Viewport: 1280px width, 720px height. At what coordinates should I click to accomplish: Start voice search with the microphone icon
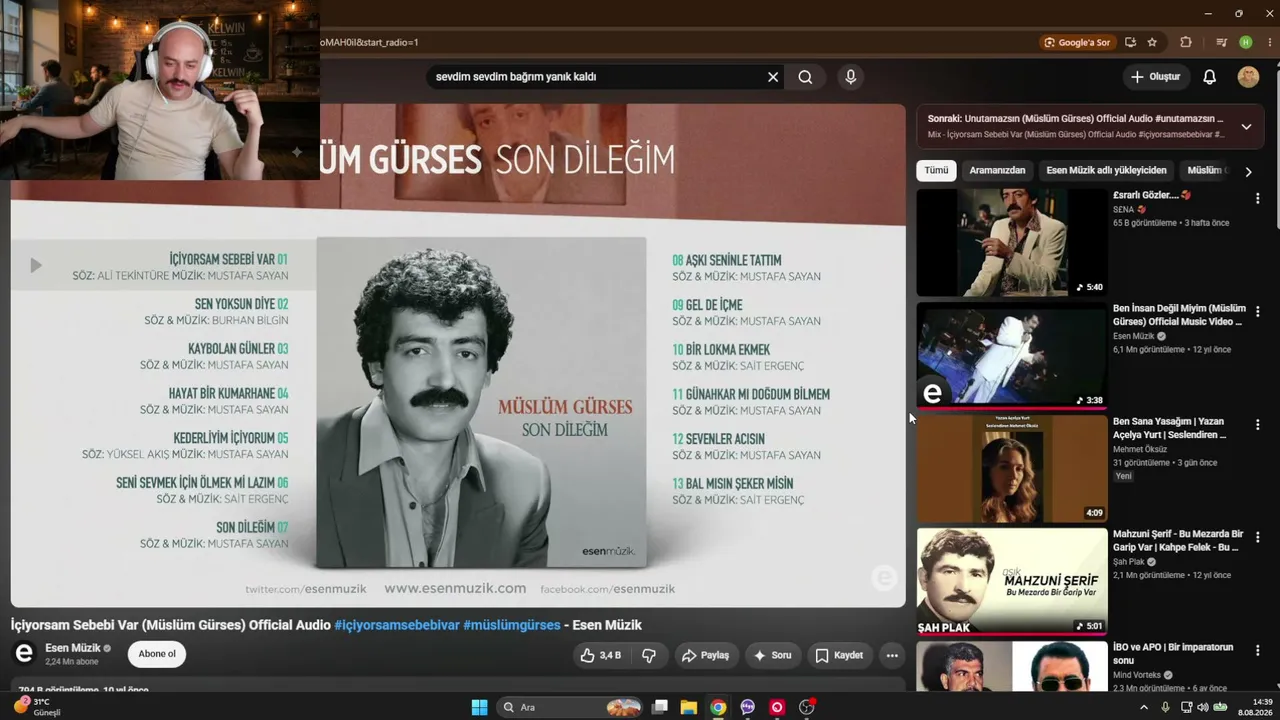coord(851,77)
